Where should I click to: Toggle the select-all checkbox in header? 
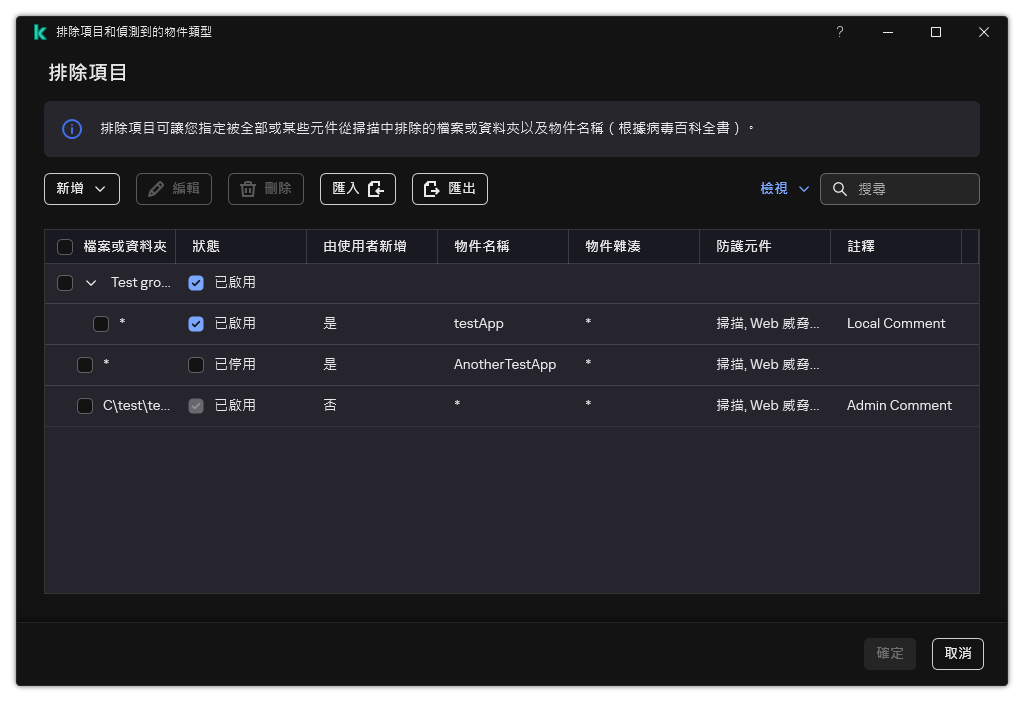[65, 246]
